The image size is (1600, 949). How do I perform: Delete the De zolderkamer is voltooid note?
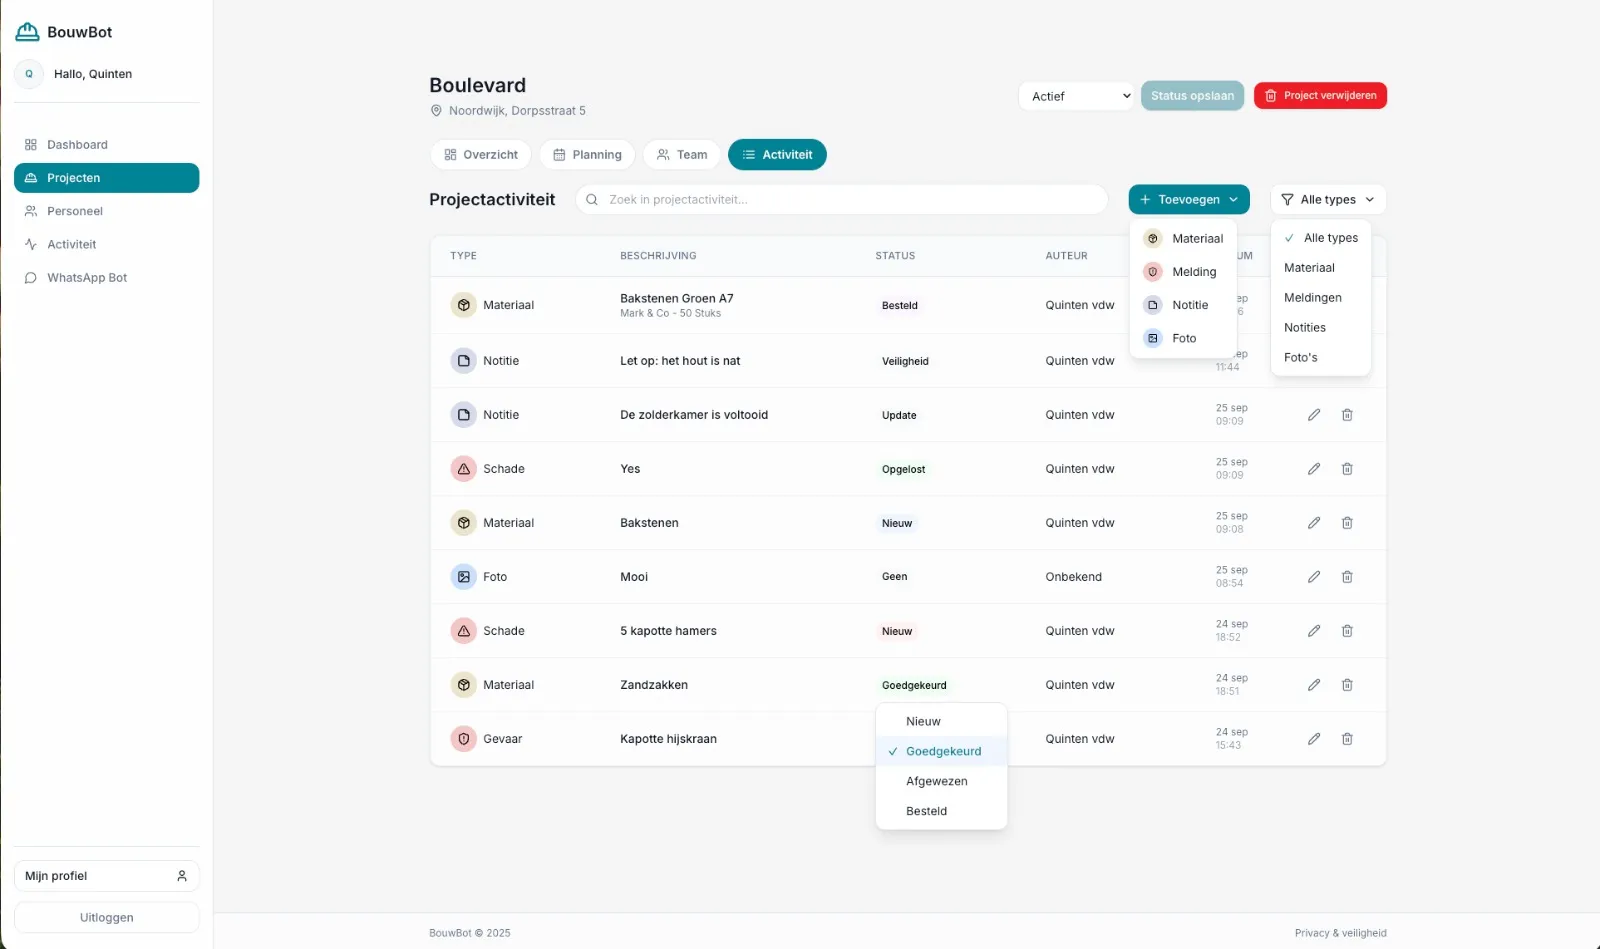tap(1347, 415)
